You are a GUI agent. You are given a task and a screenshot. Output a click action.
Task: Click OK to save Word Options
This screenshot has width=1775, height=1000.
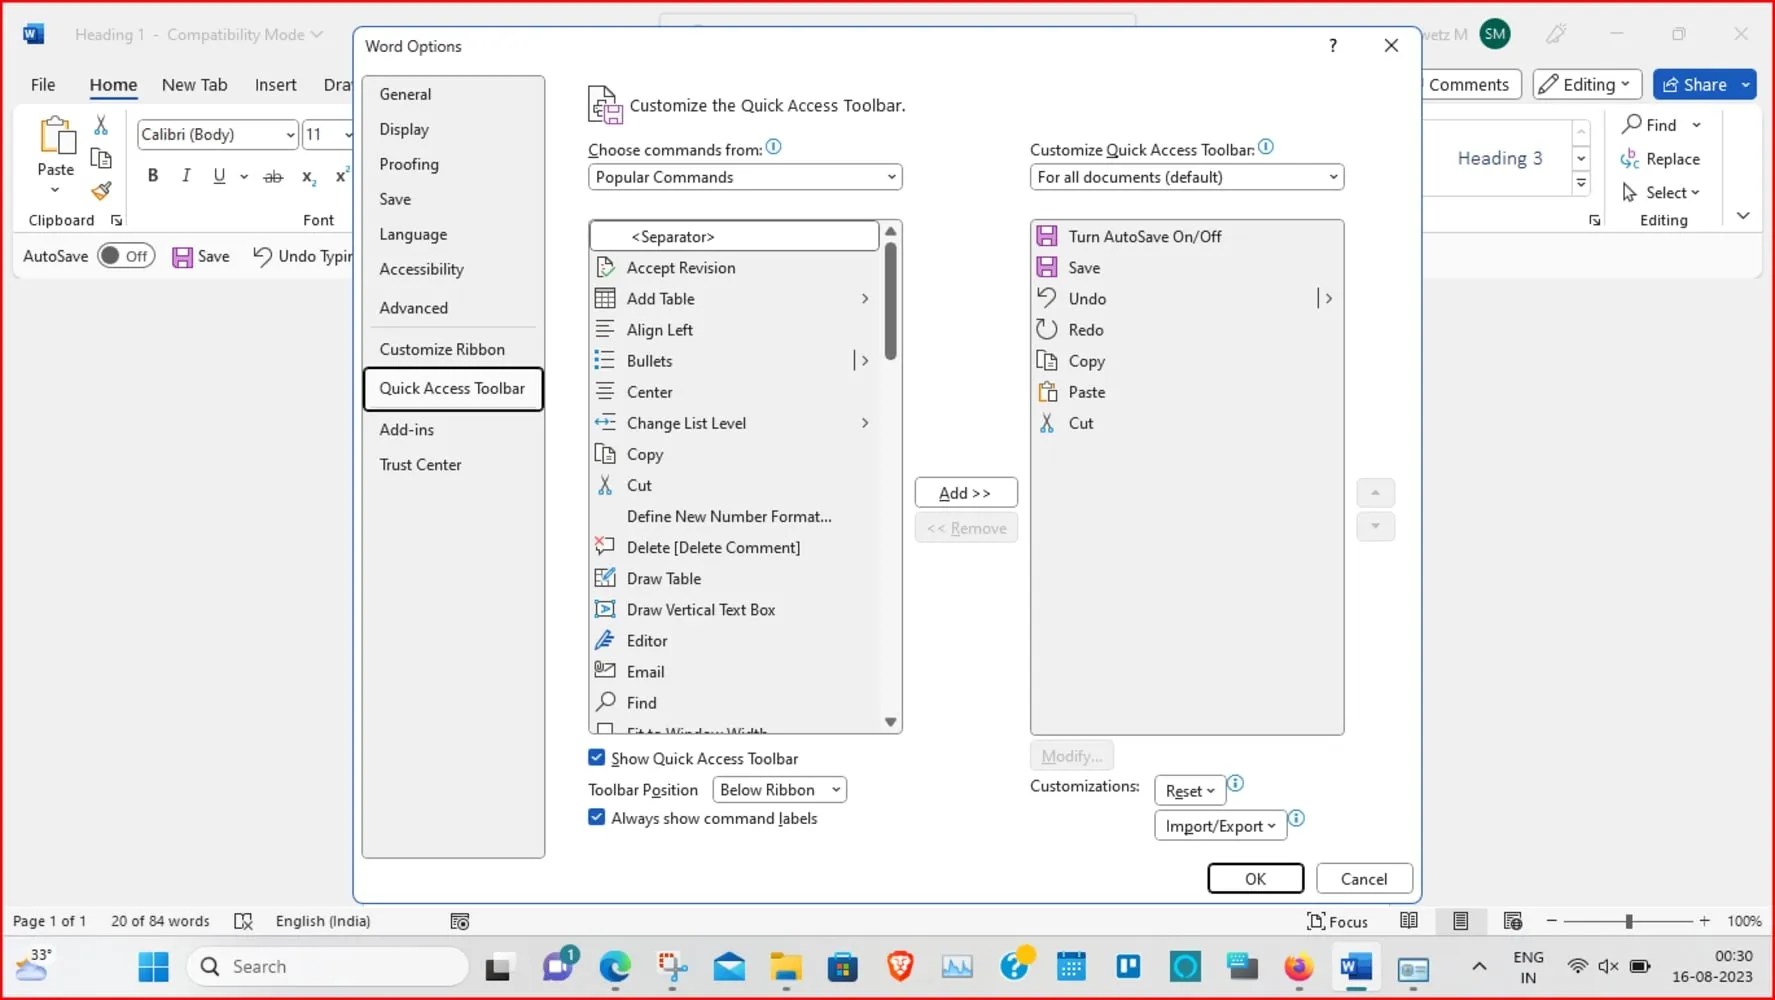point(1255,878)
